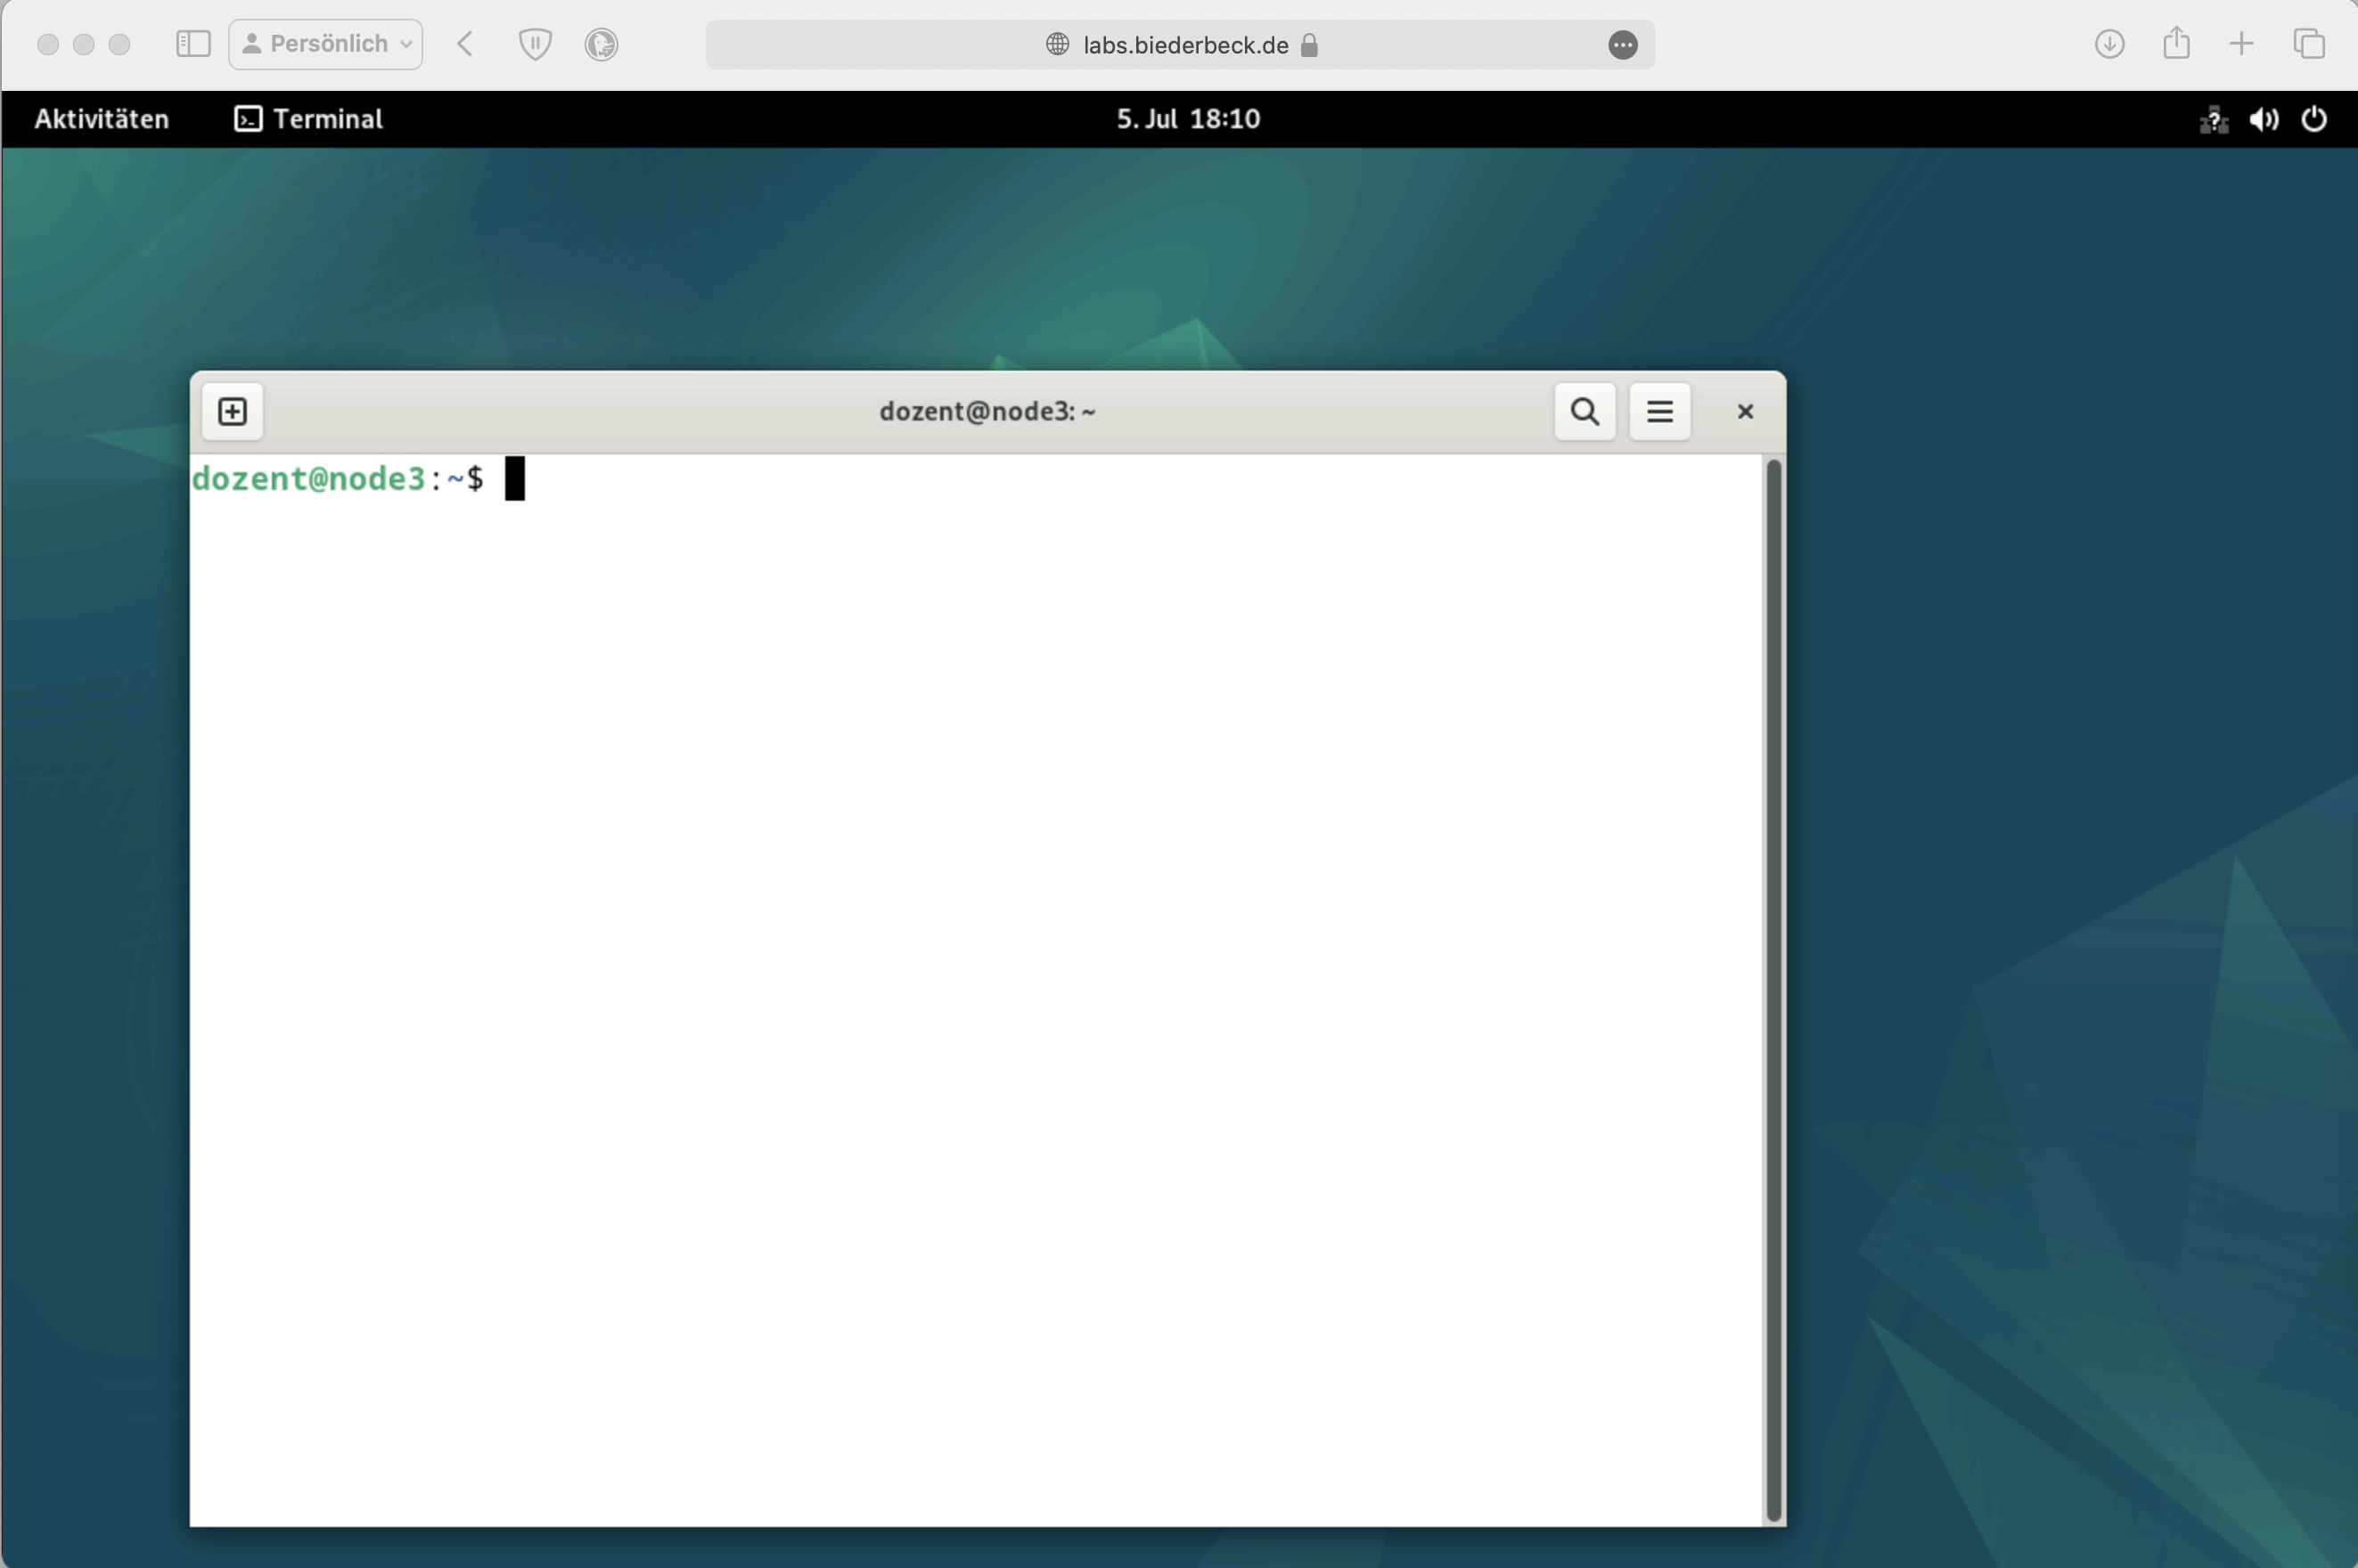Open the Safari share menu
This screenshot has width=2358, height=1568.
click(2176, 44)
